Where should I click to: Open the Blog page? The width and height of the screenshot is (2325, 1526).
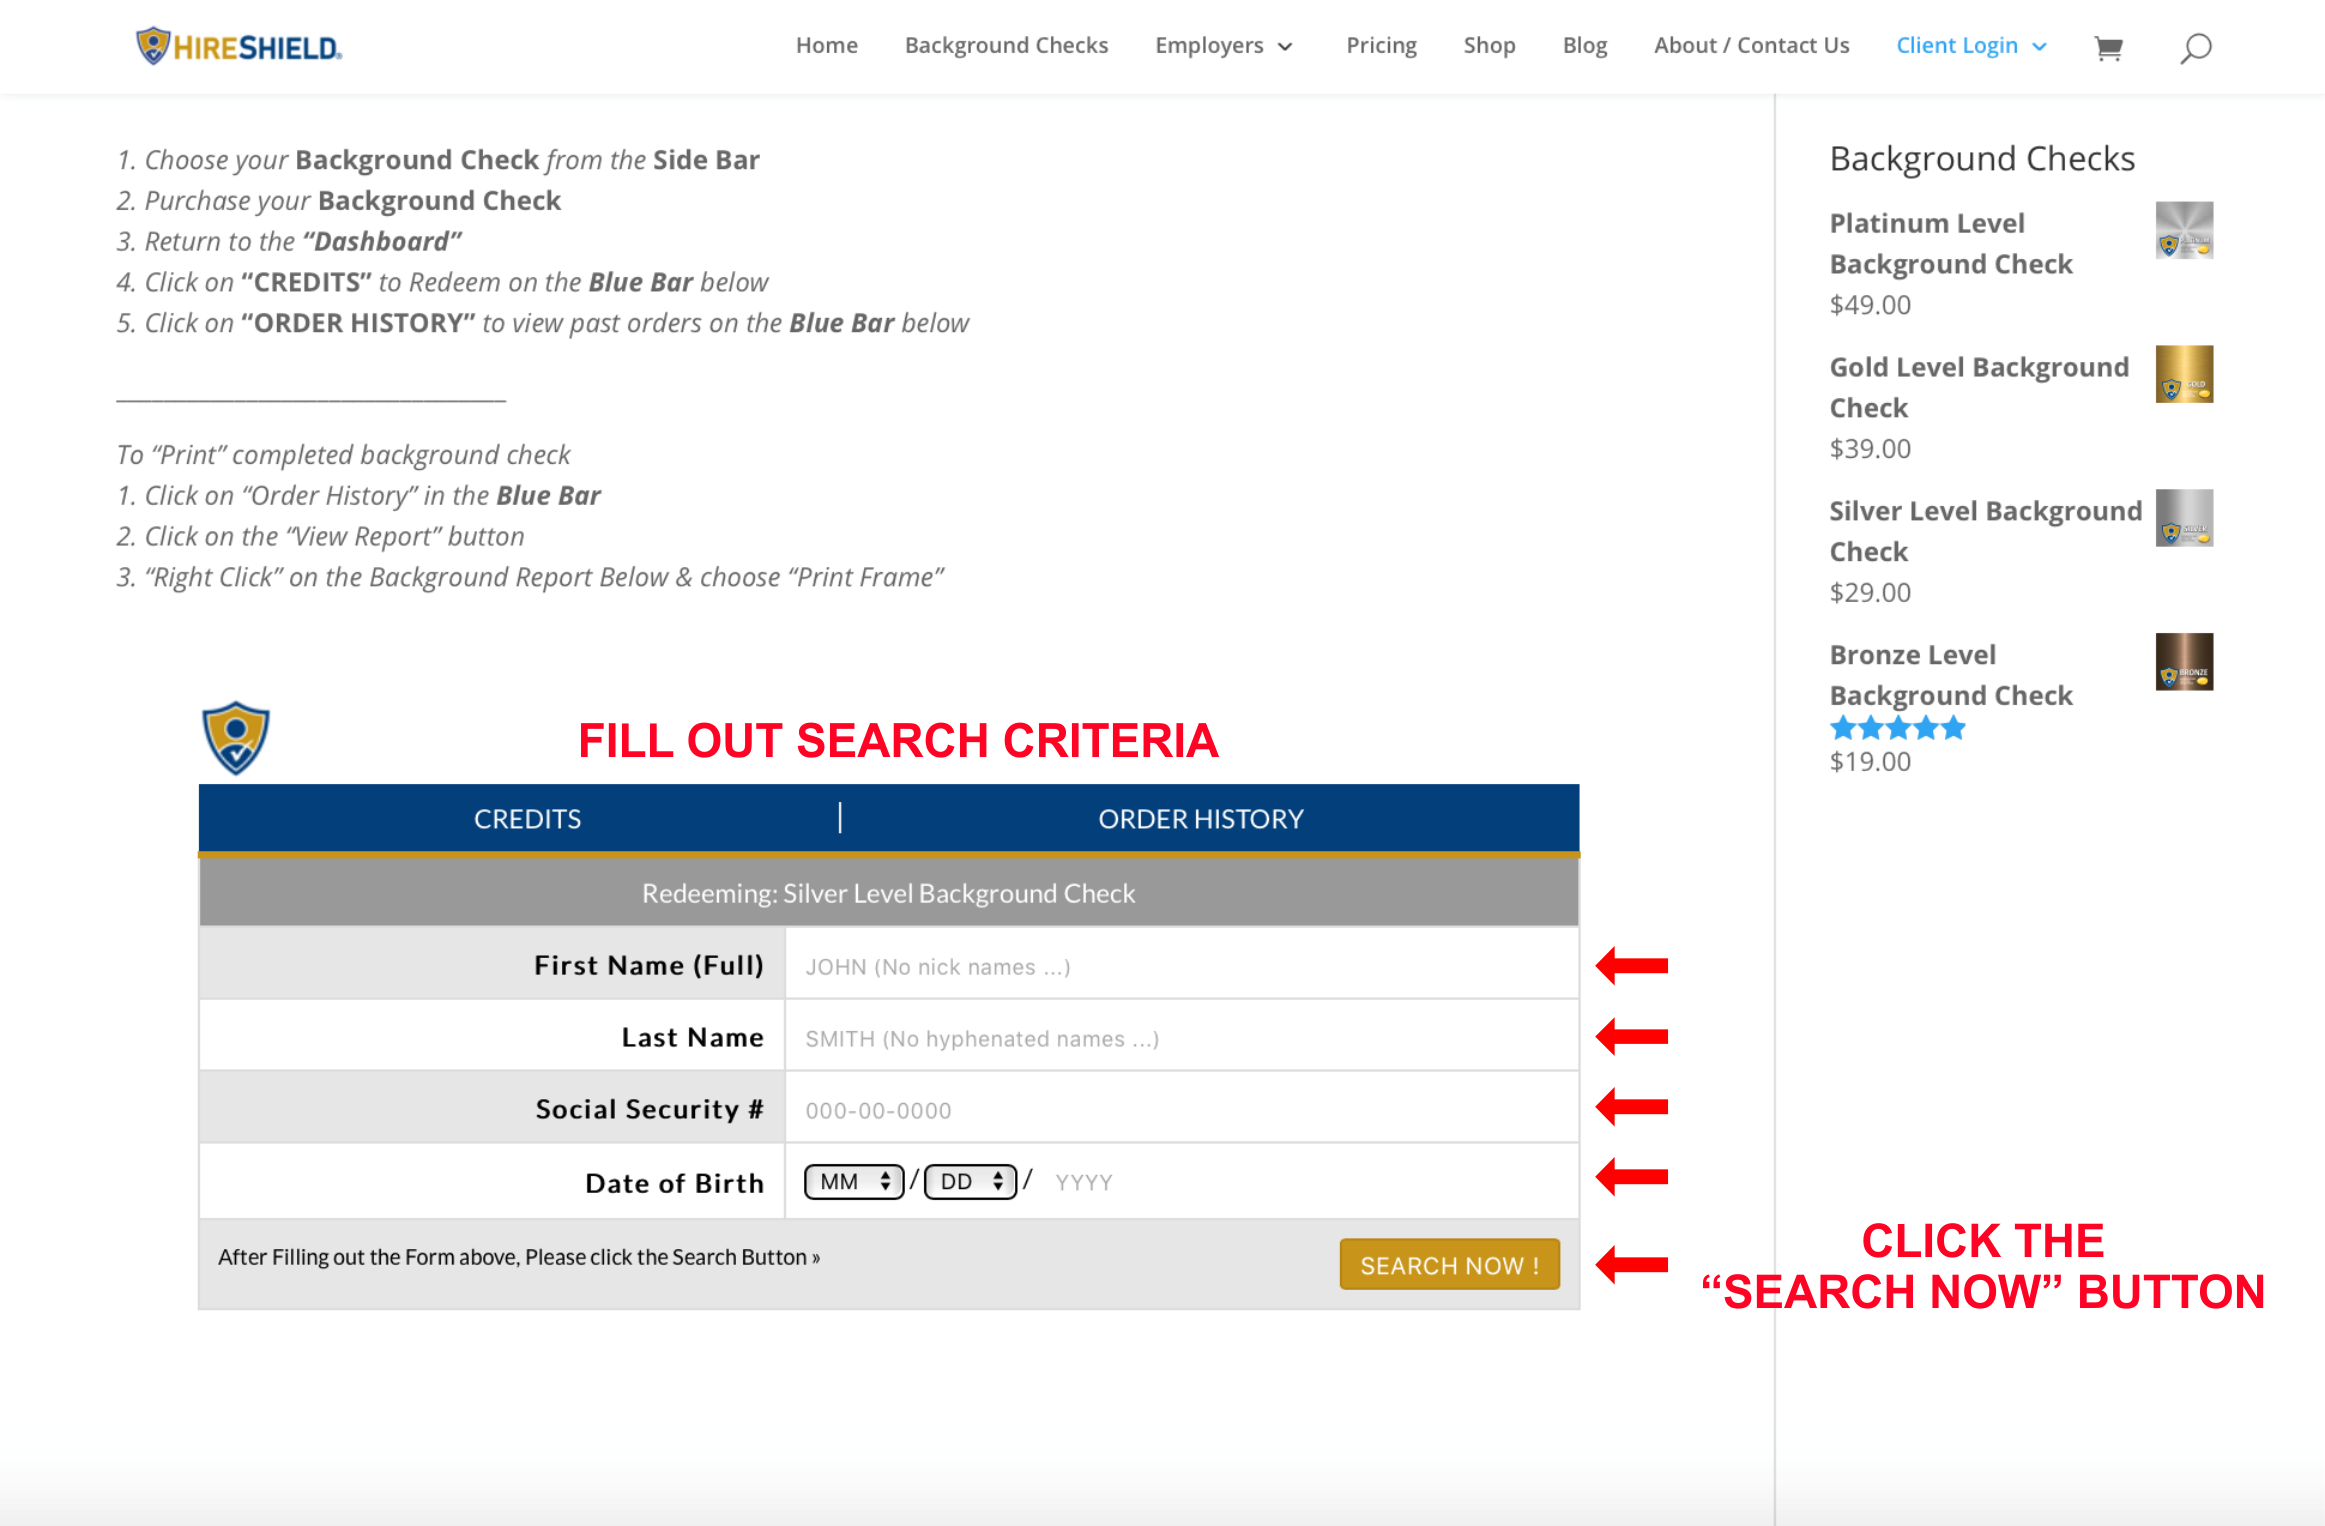1584,46
